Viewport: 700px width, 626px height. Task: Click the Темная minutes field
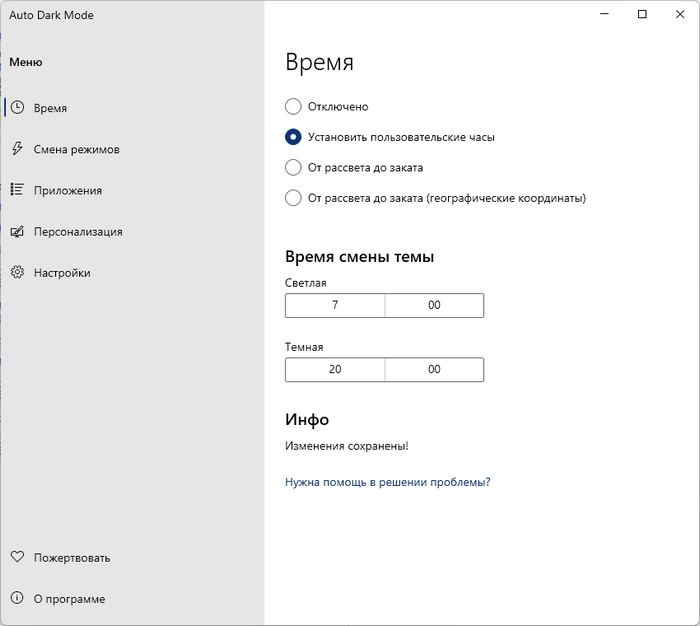[x=434, y=369]
